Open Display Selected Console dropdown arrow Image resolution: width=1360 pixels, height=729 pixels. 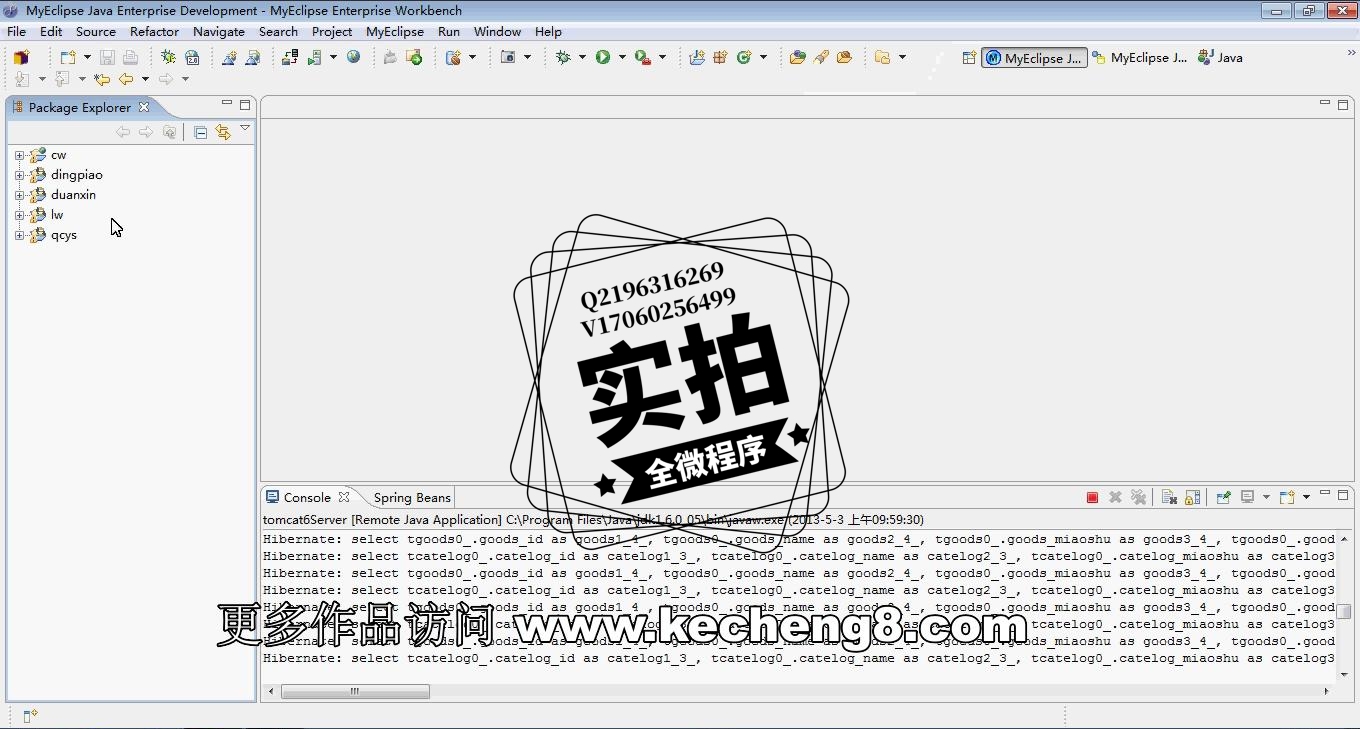tap(1266, 497)
